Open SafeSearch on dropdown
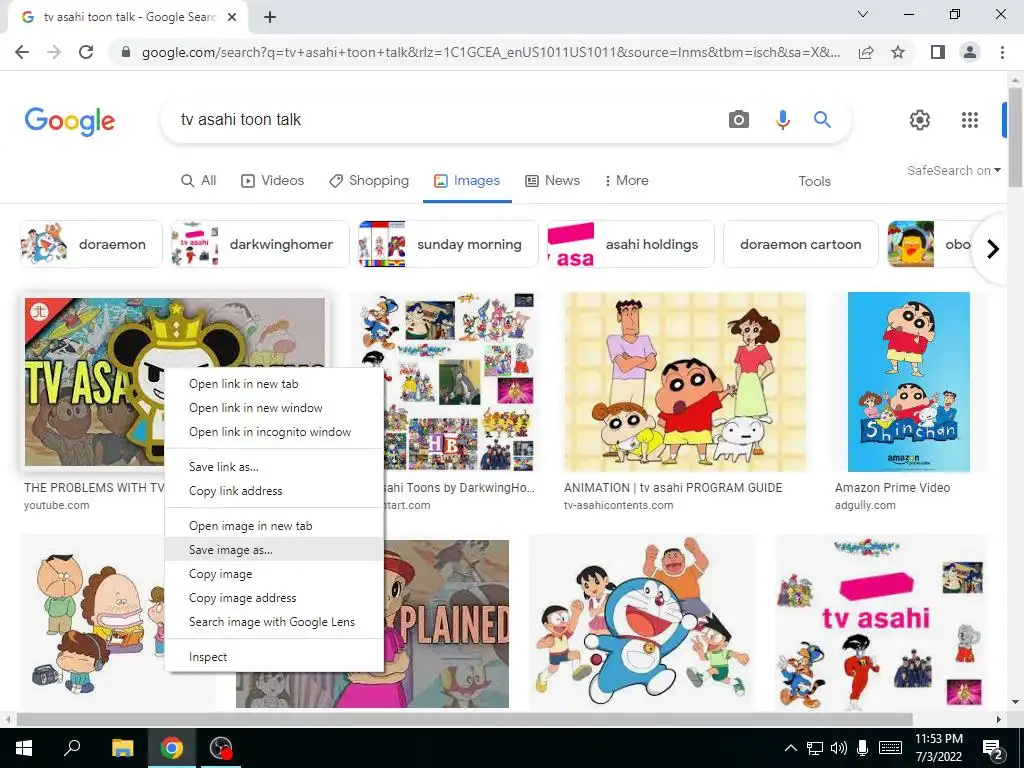This screenshot has width=1024, height=768. point(953,170)
